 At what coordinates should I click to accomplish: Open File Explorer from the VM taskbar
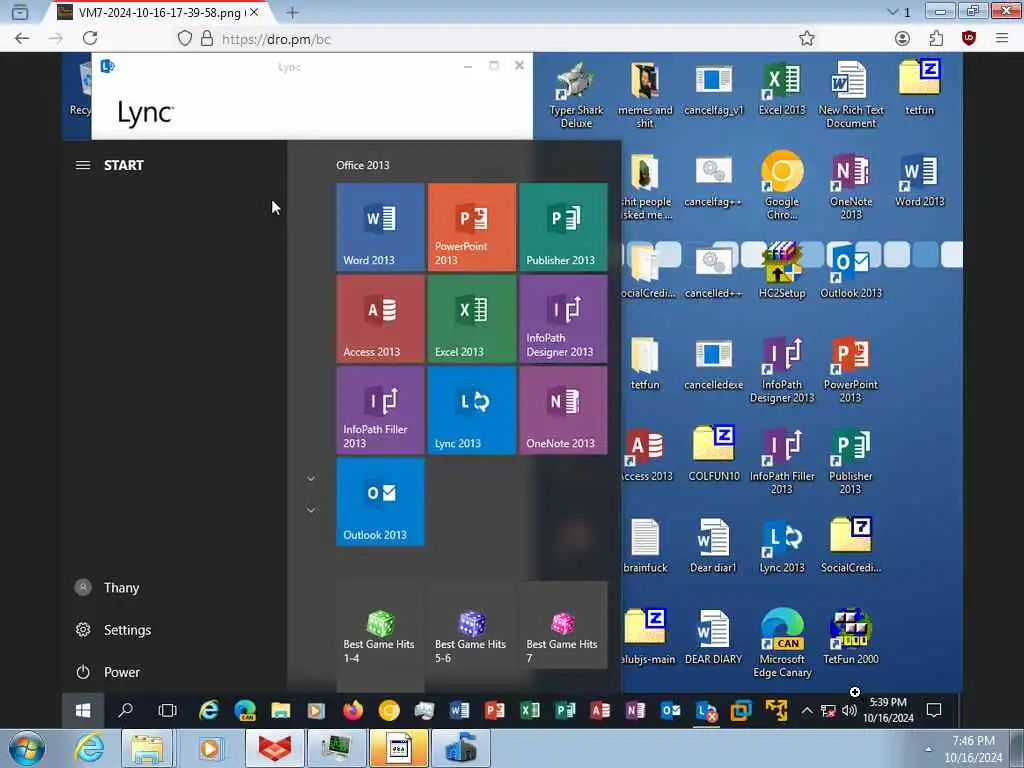tap(281, 711)
